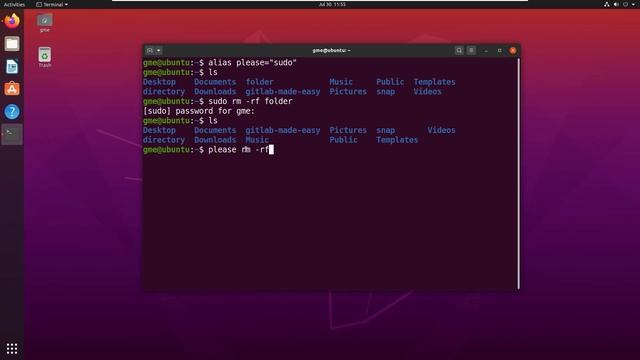Click 'gitlab-made-easy' in first ls output
The height and width of the screenshot is (360, 640).
tap(283, 92)
